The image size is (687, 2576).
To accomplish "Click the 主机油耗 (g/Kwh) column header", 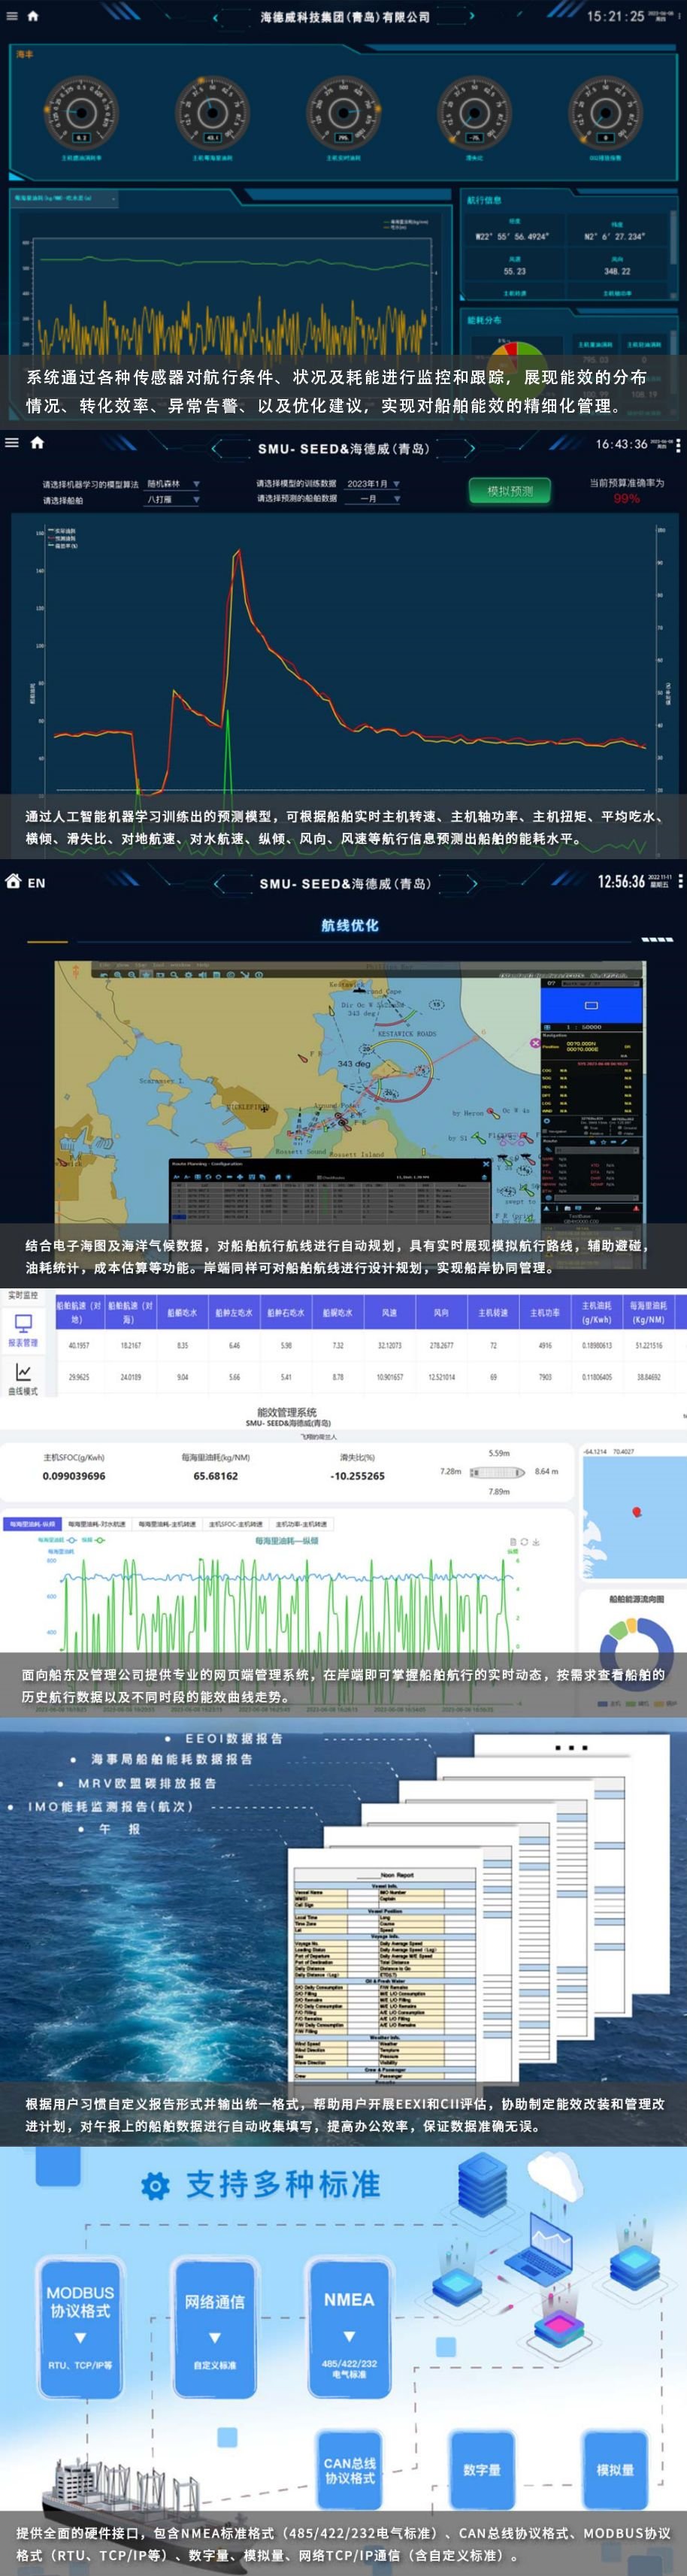I will pyautogui.click(x=596, y=1312).
